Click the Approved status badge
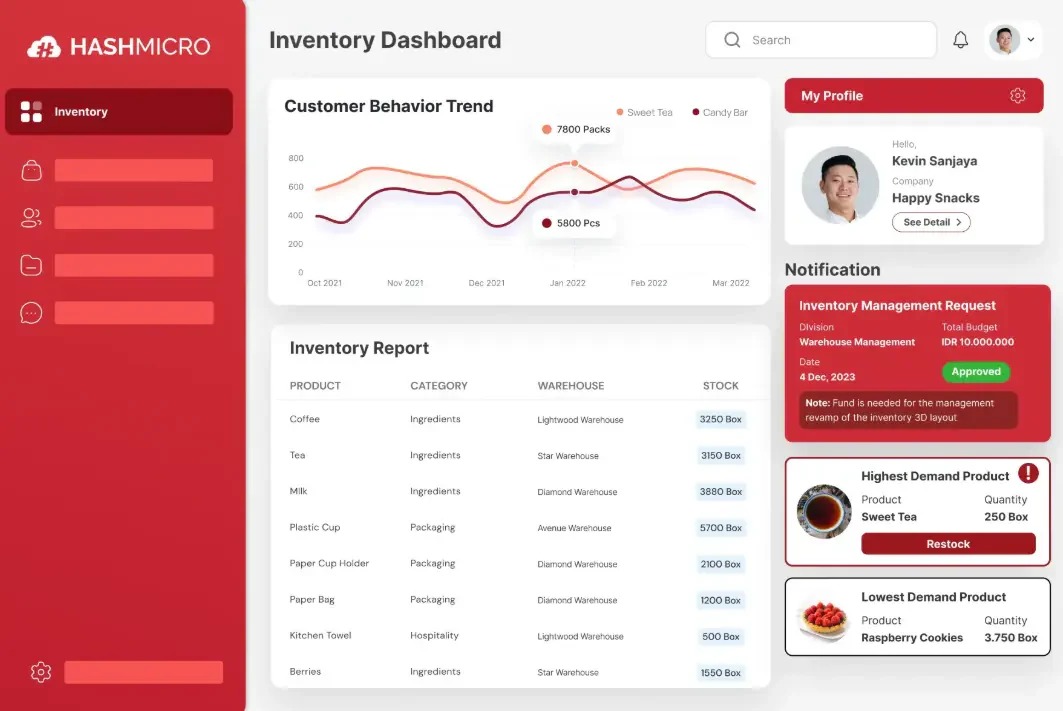The image size is (1063, 711). click(976, 371)
